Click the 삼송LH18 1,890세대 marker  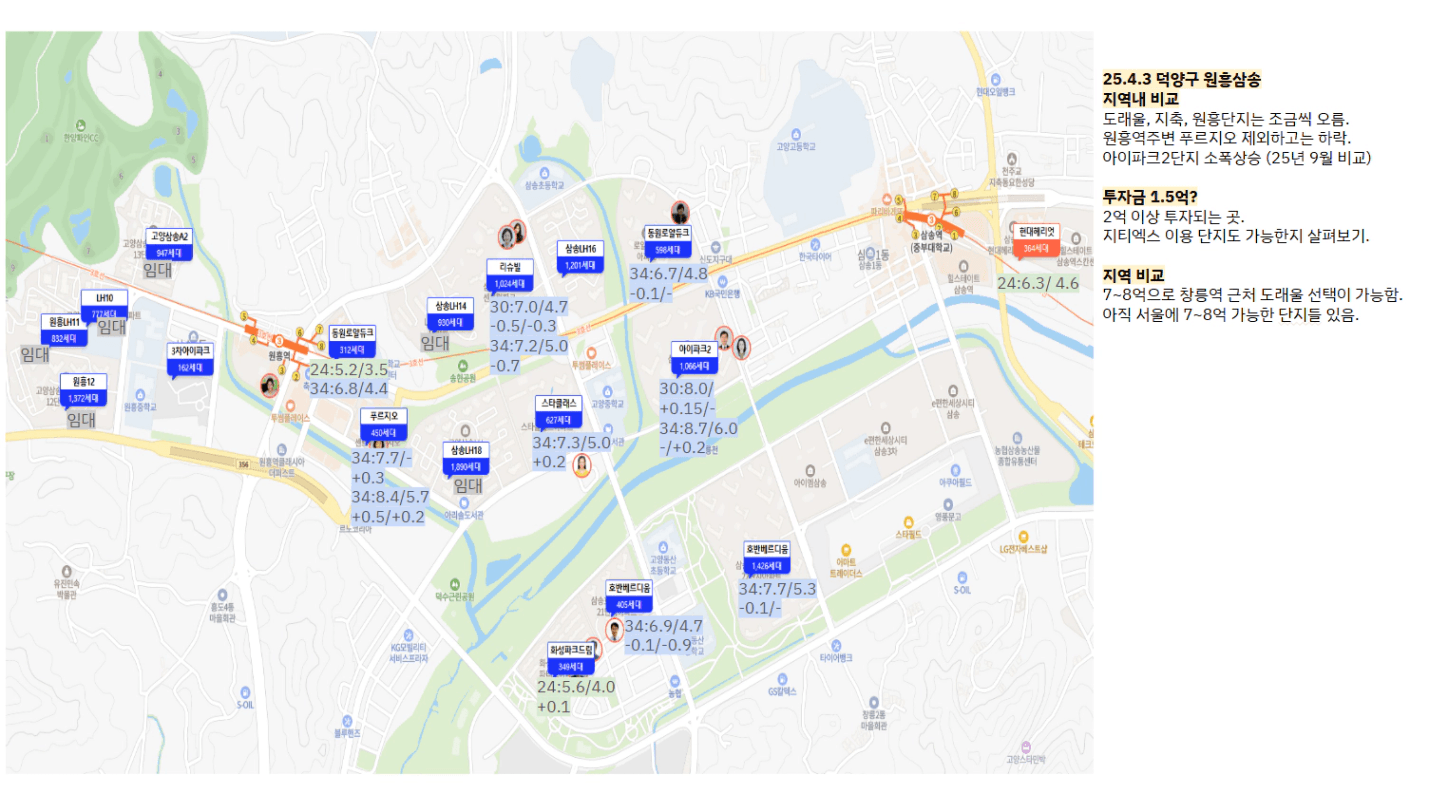[465, 459]
